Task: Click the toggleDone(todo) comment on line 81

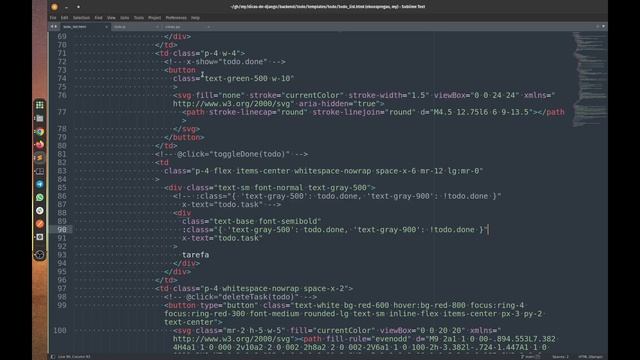Action: [231, 154]
